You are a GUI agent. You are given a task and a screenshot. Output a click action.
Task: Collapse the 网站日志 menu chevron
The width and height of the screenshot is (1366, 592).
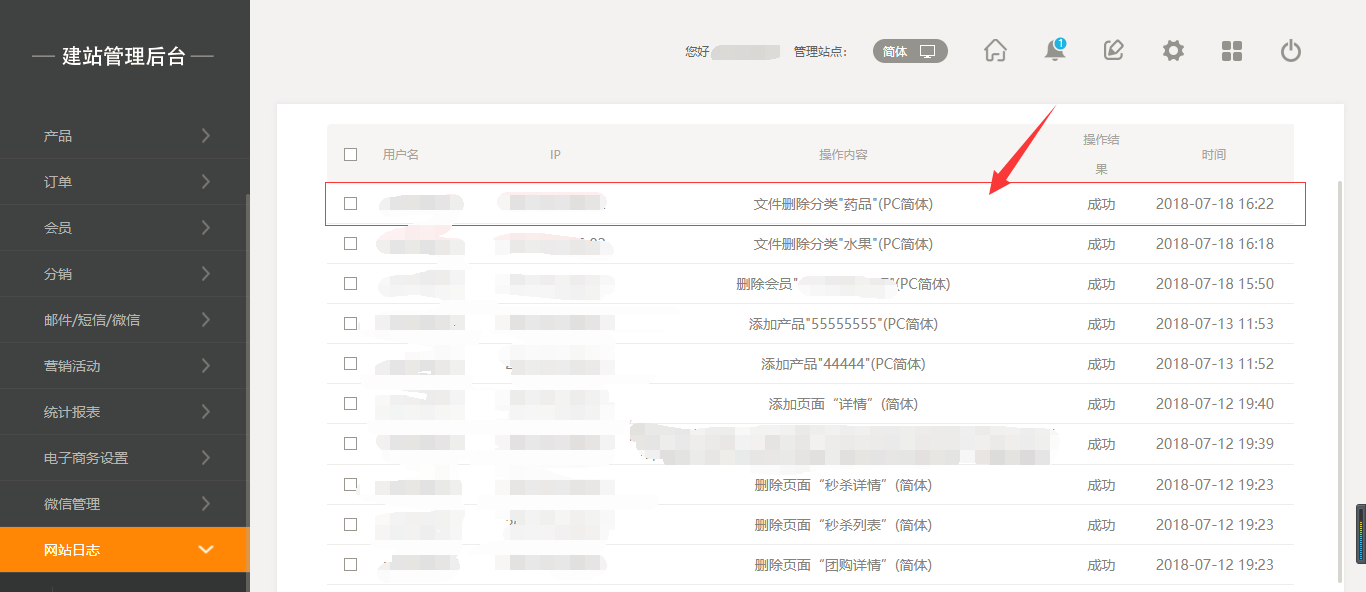tap(206, 550)
